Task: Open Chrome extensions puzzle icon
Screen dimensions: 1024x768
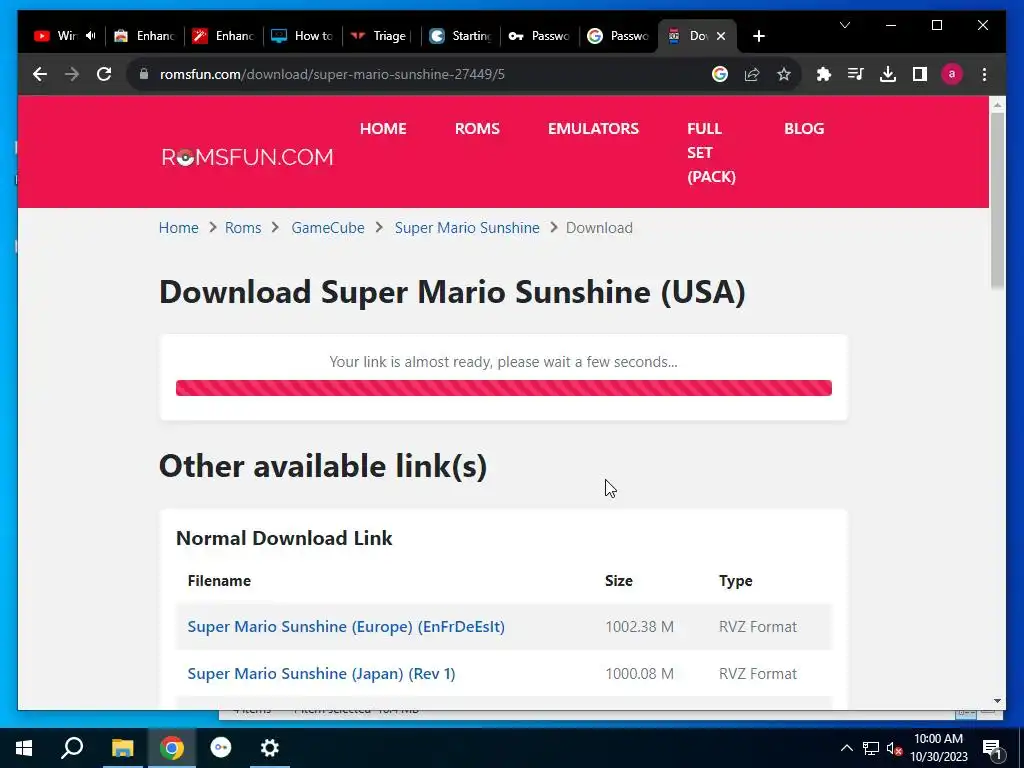Action: [824, 74]
